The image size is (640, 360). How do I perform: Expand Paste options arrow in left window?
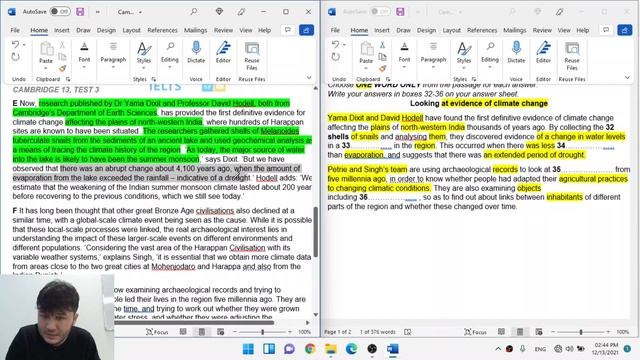pos(46,68)
